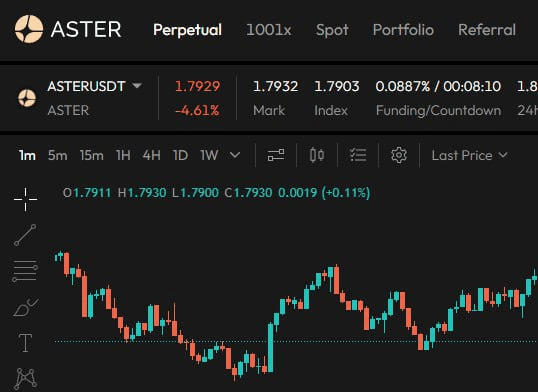Open chart indicators settings icon

tap(276, 155)
